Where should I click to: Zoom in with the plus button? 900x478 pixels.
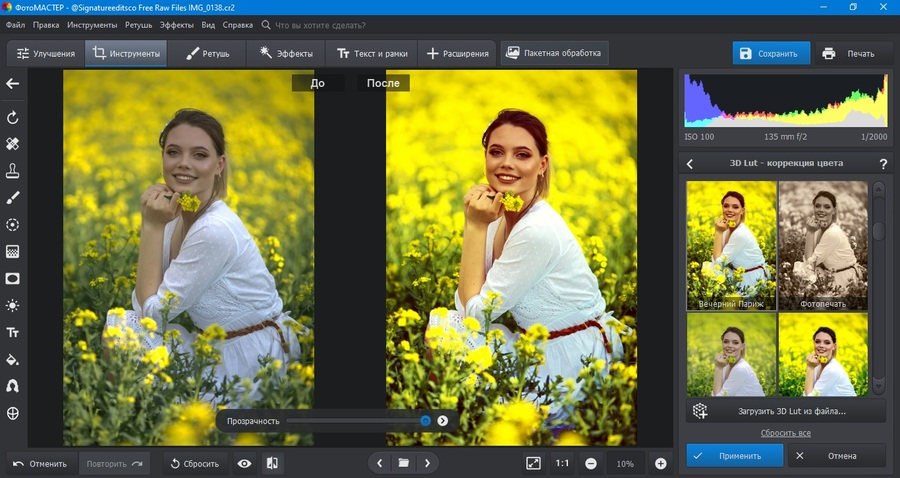coord(661,464)
